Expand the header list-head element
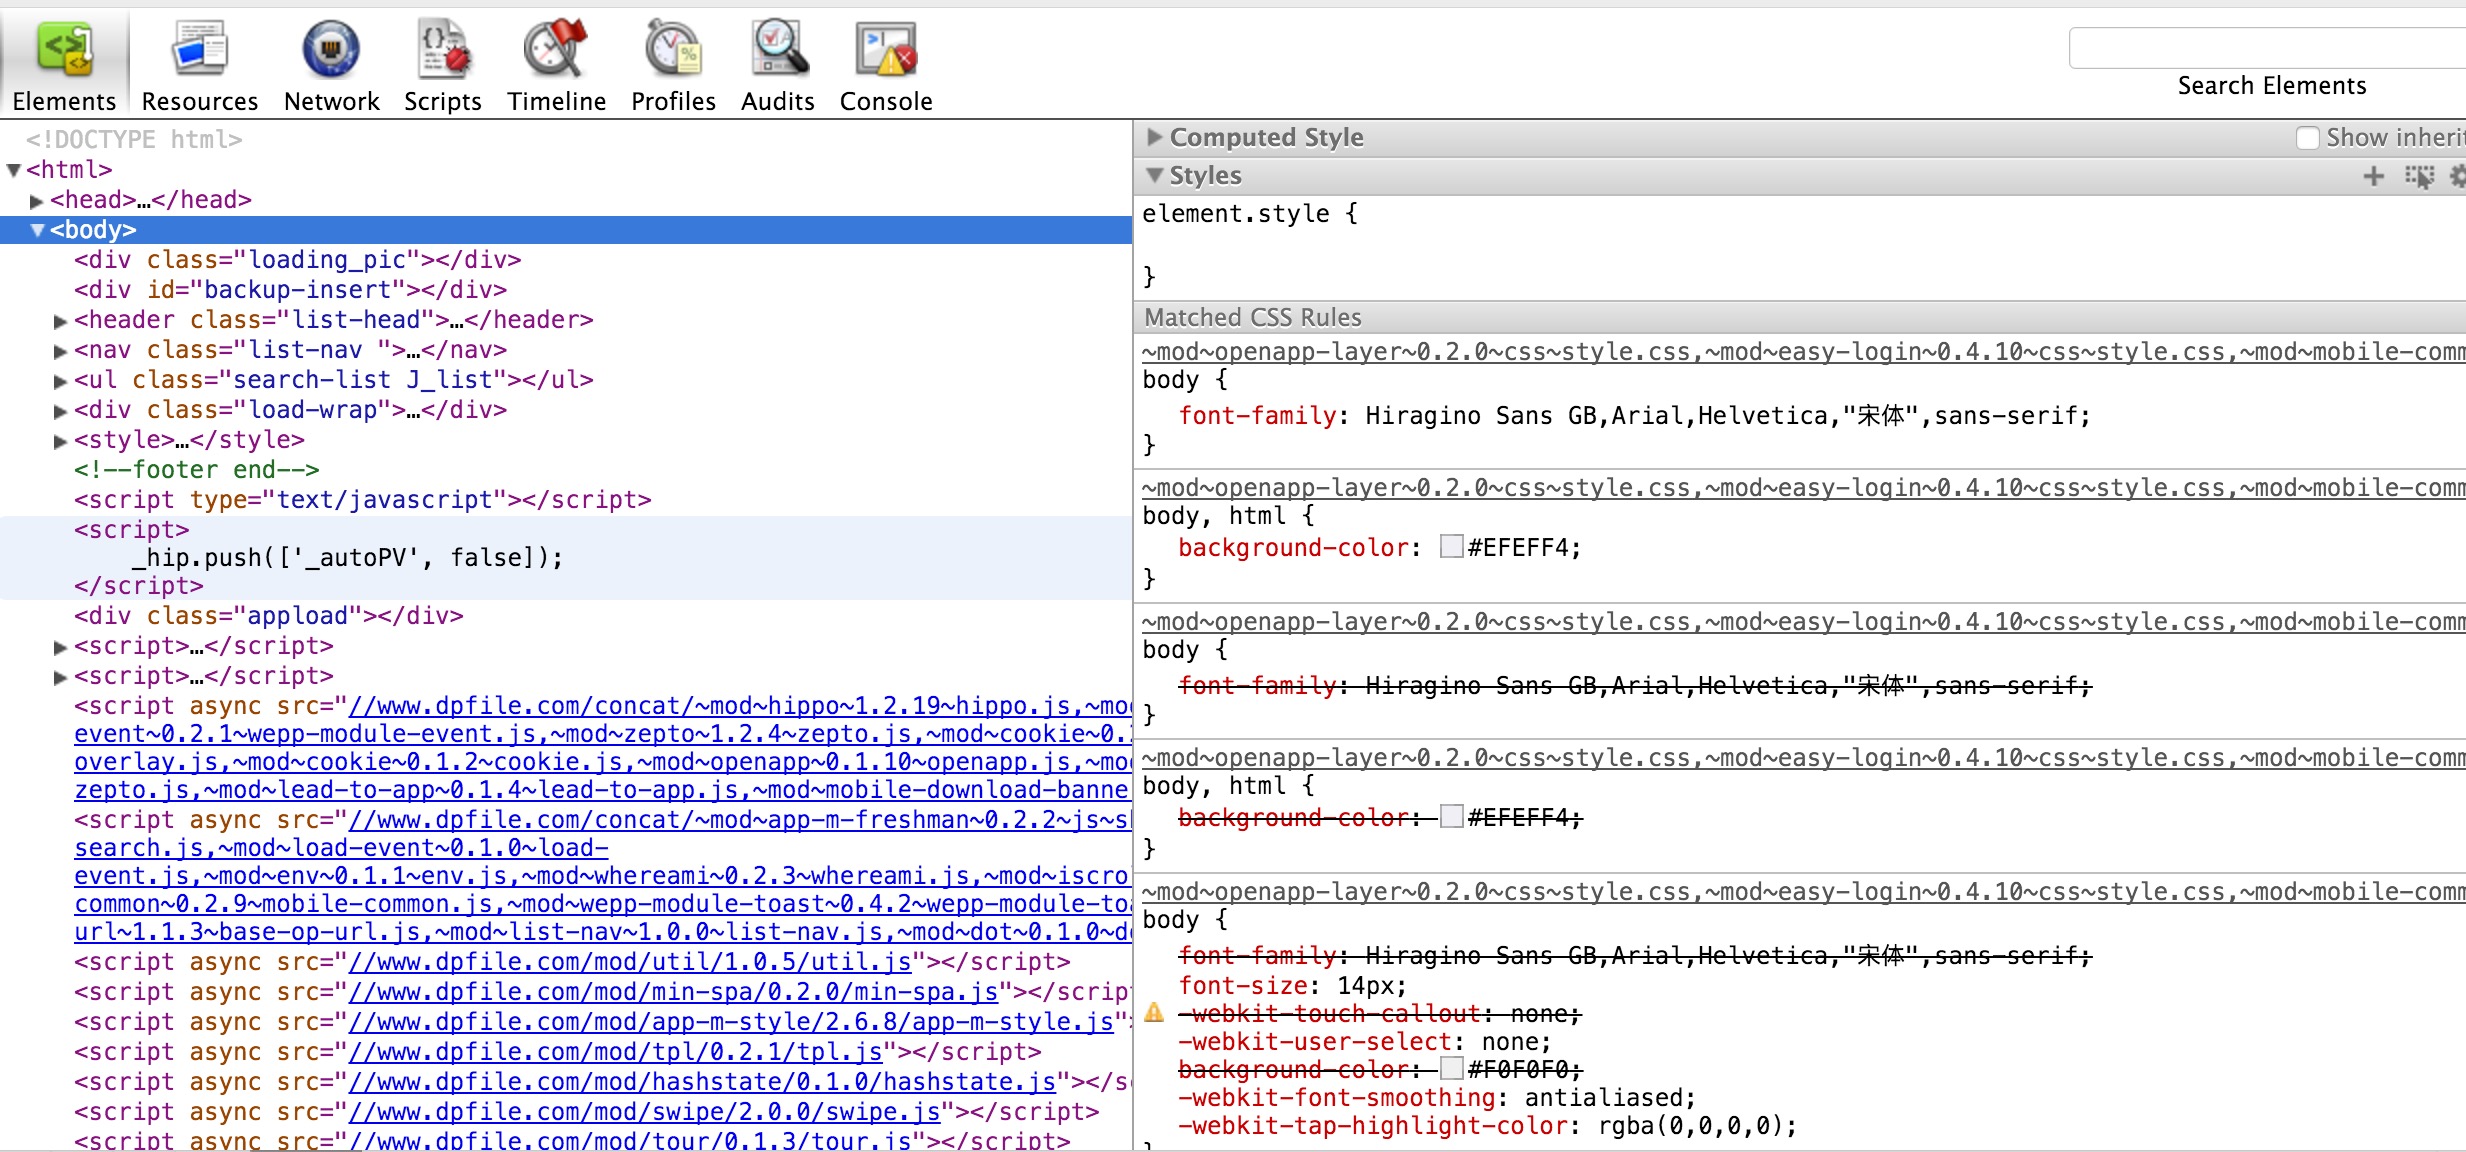The image size is (2466, 1152). coord(60,321)
